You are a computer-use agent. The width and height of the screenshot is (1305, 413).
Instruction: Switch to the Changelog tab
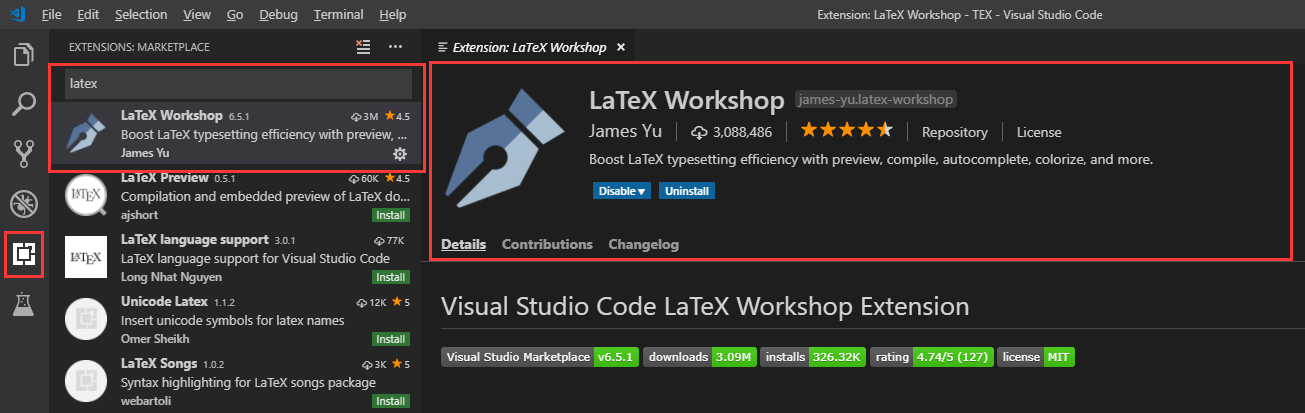643,244
